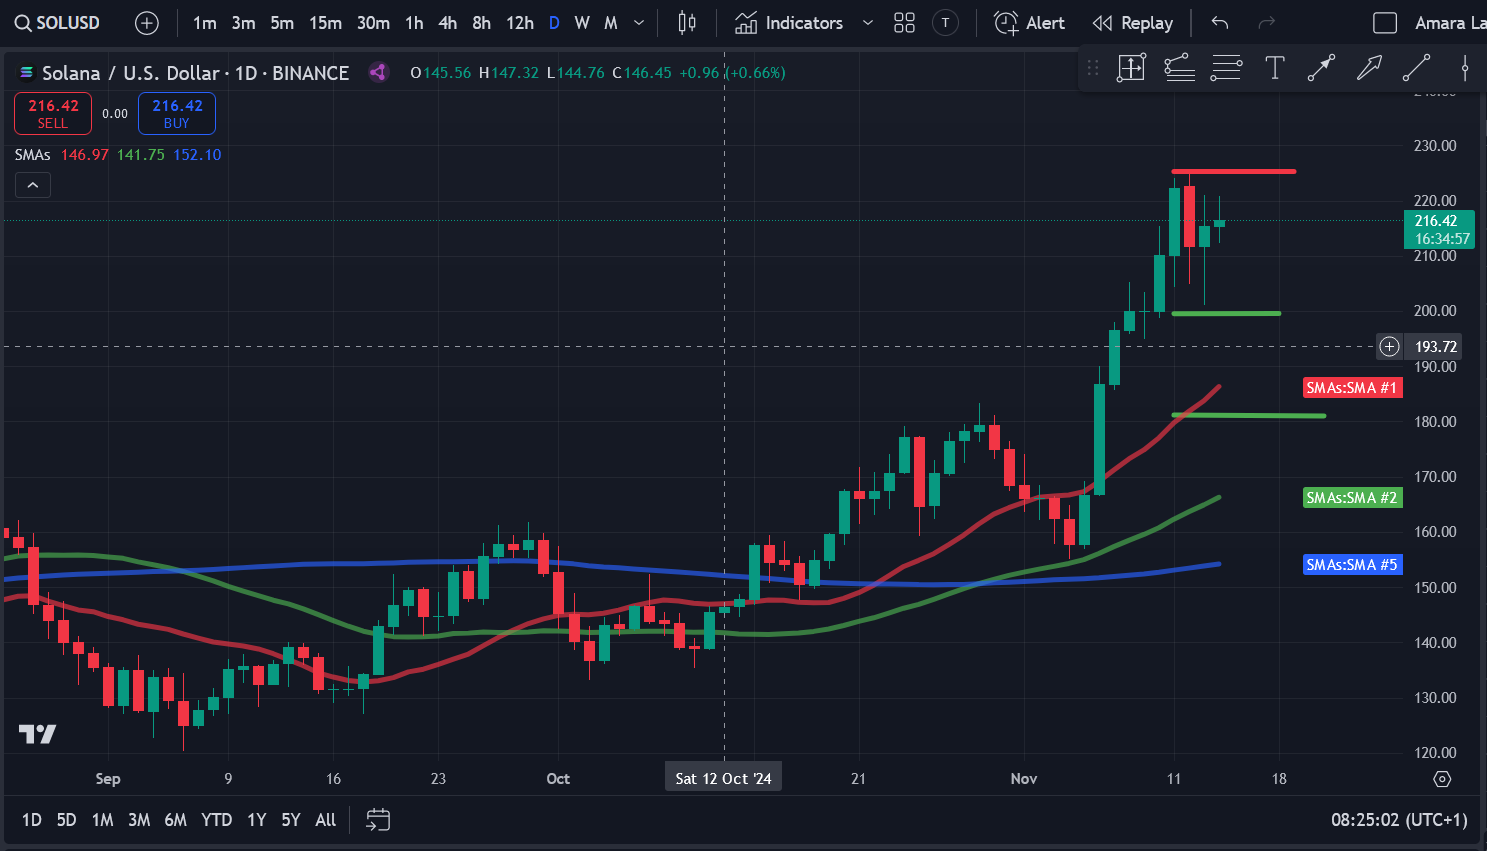Select the monthly M interval
1487x851 pixels.
click(611, 23)
